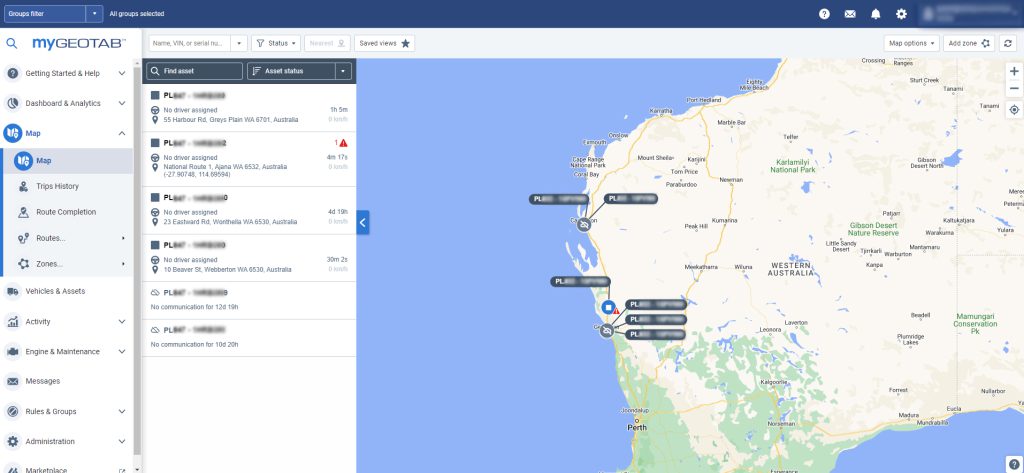The image size is (1024, 473).
Task: Click the Add zone button
Action: coord(969,43)
